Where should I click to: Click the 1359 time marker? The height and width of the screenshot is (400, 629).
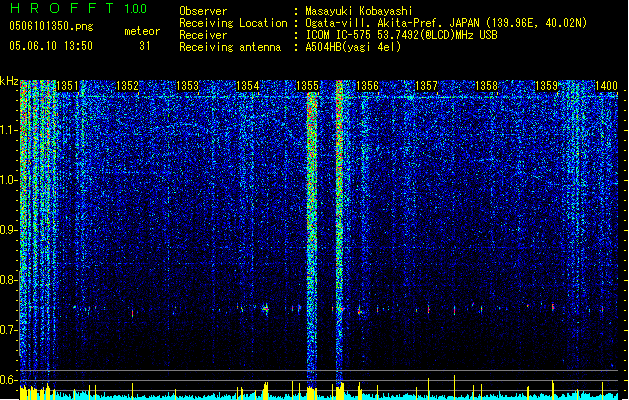click(546, 86)
